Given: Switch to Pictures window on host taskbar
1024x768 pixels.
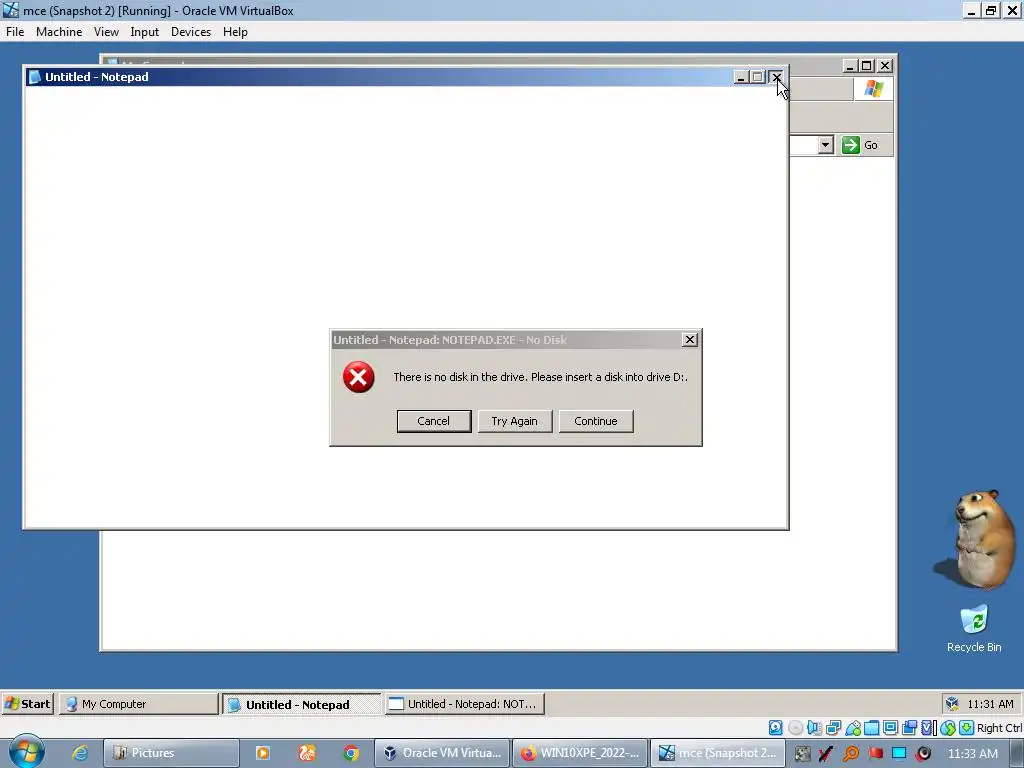Looking at the screenshot, I should click(x=171, y=753).
